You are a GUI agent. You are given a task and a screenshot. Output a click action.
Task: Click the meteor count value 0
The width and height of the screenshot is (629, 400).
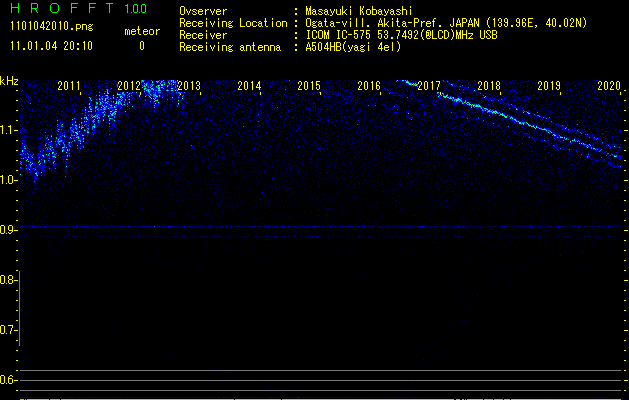[x=142, y=46]
